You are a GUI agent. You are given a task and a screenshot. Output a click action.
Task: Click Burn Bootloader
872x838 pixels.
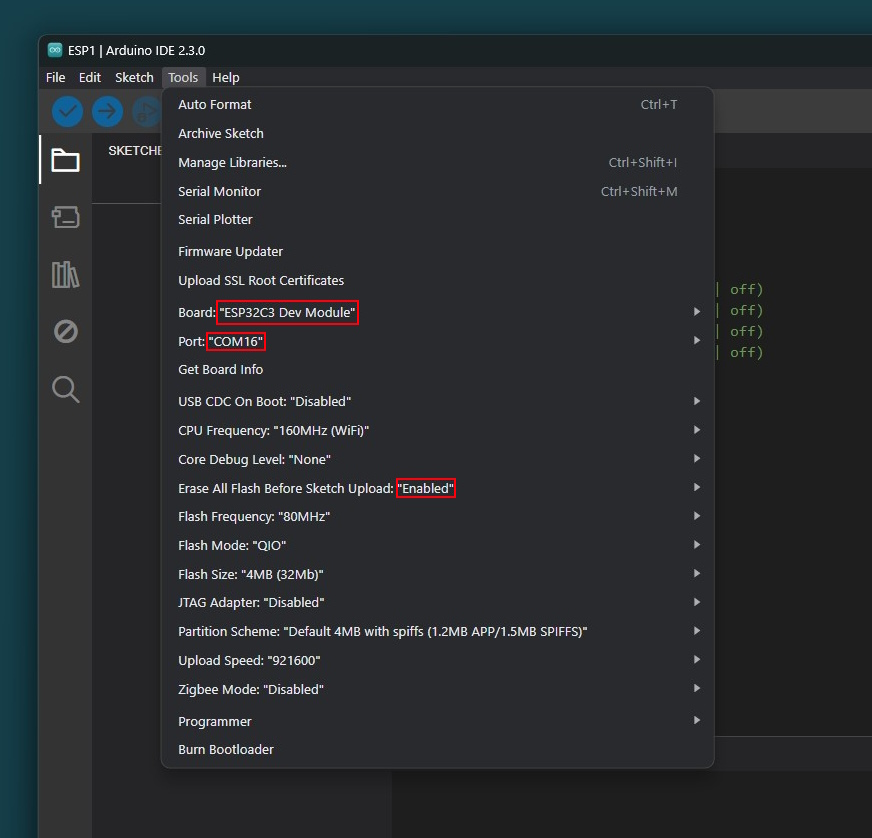pos(437,750)
